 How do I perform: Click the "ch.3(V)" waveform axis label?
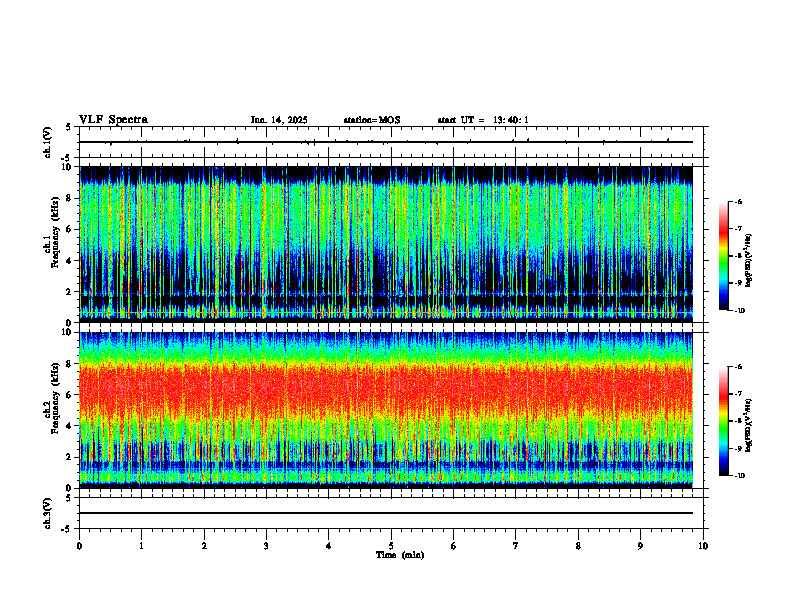[x=48, y=513]
